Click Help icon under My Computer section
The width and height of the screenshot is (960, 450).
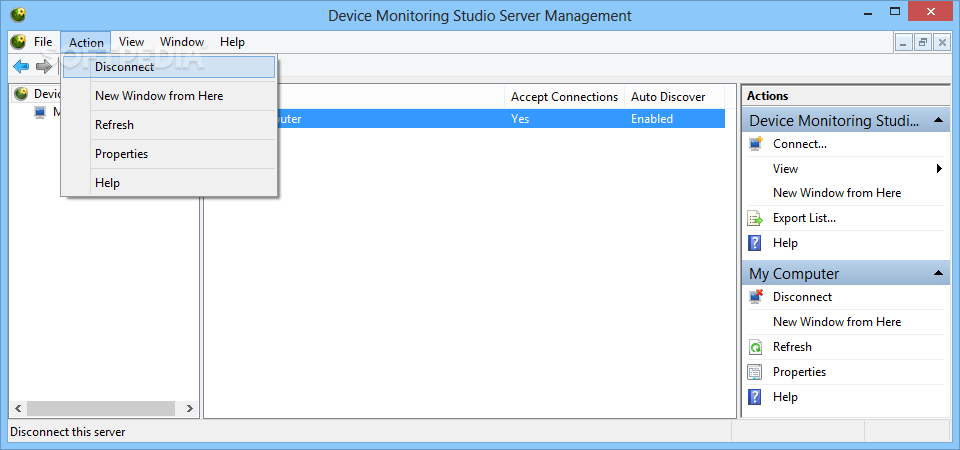[x=756, y=397]
